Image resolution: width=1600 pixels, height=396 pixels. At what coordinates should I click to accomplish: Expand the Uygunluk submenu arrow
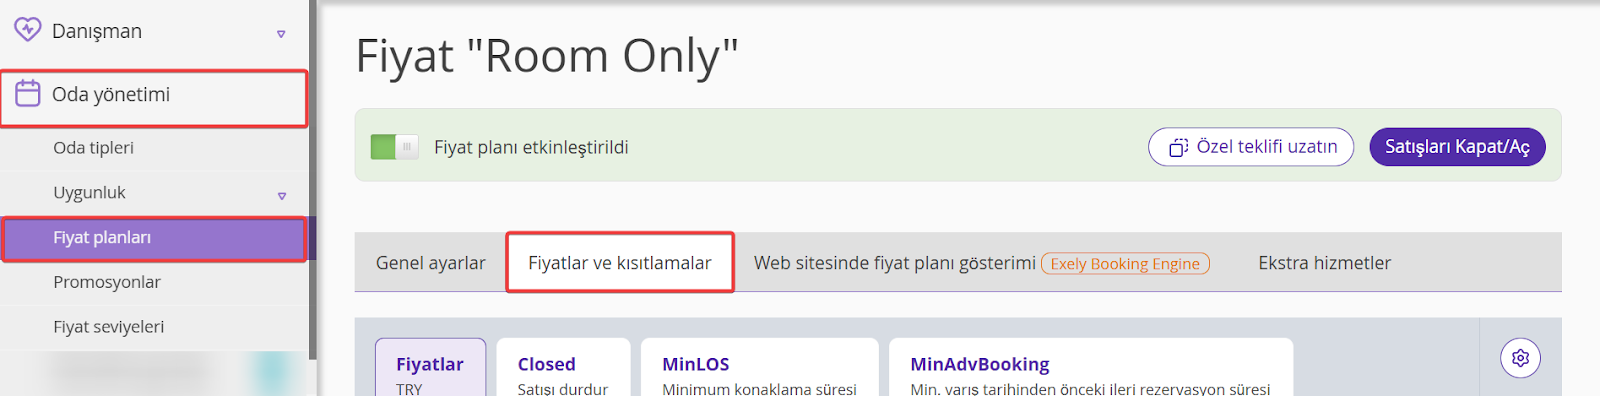tap(282, 196)
